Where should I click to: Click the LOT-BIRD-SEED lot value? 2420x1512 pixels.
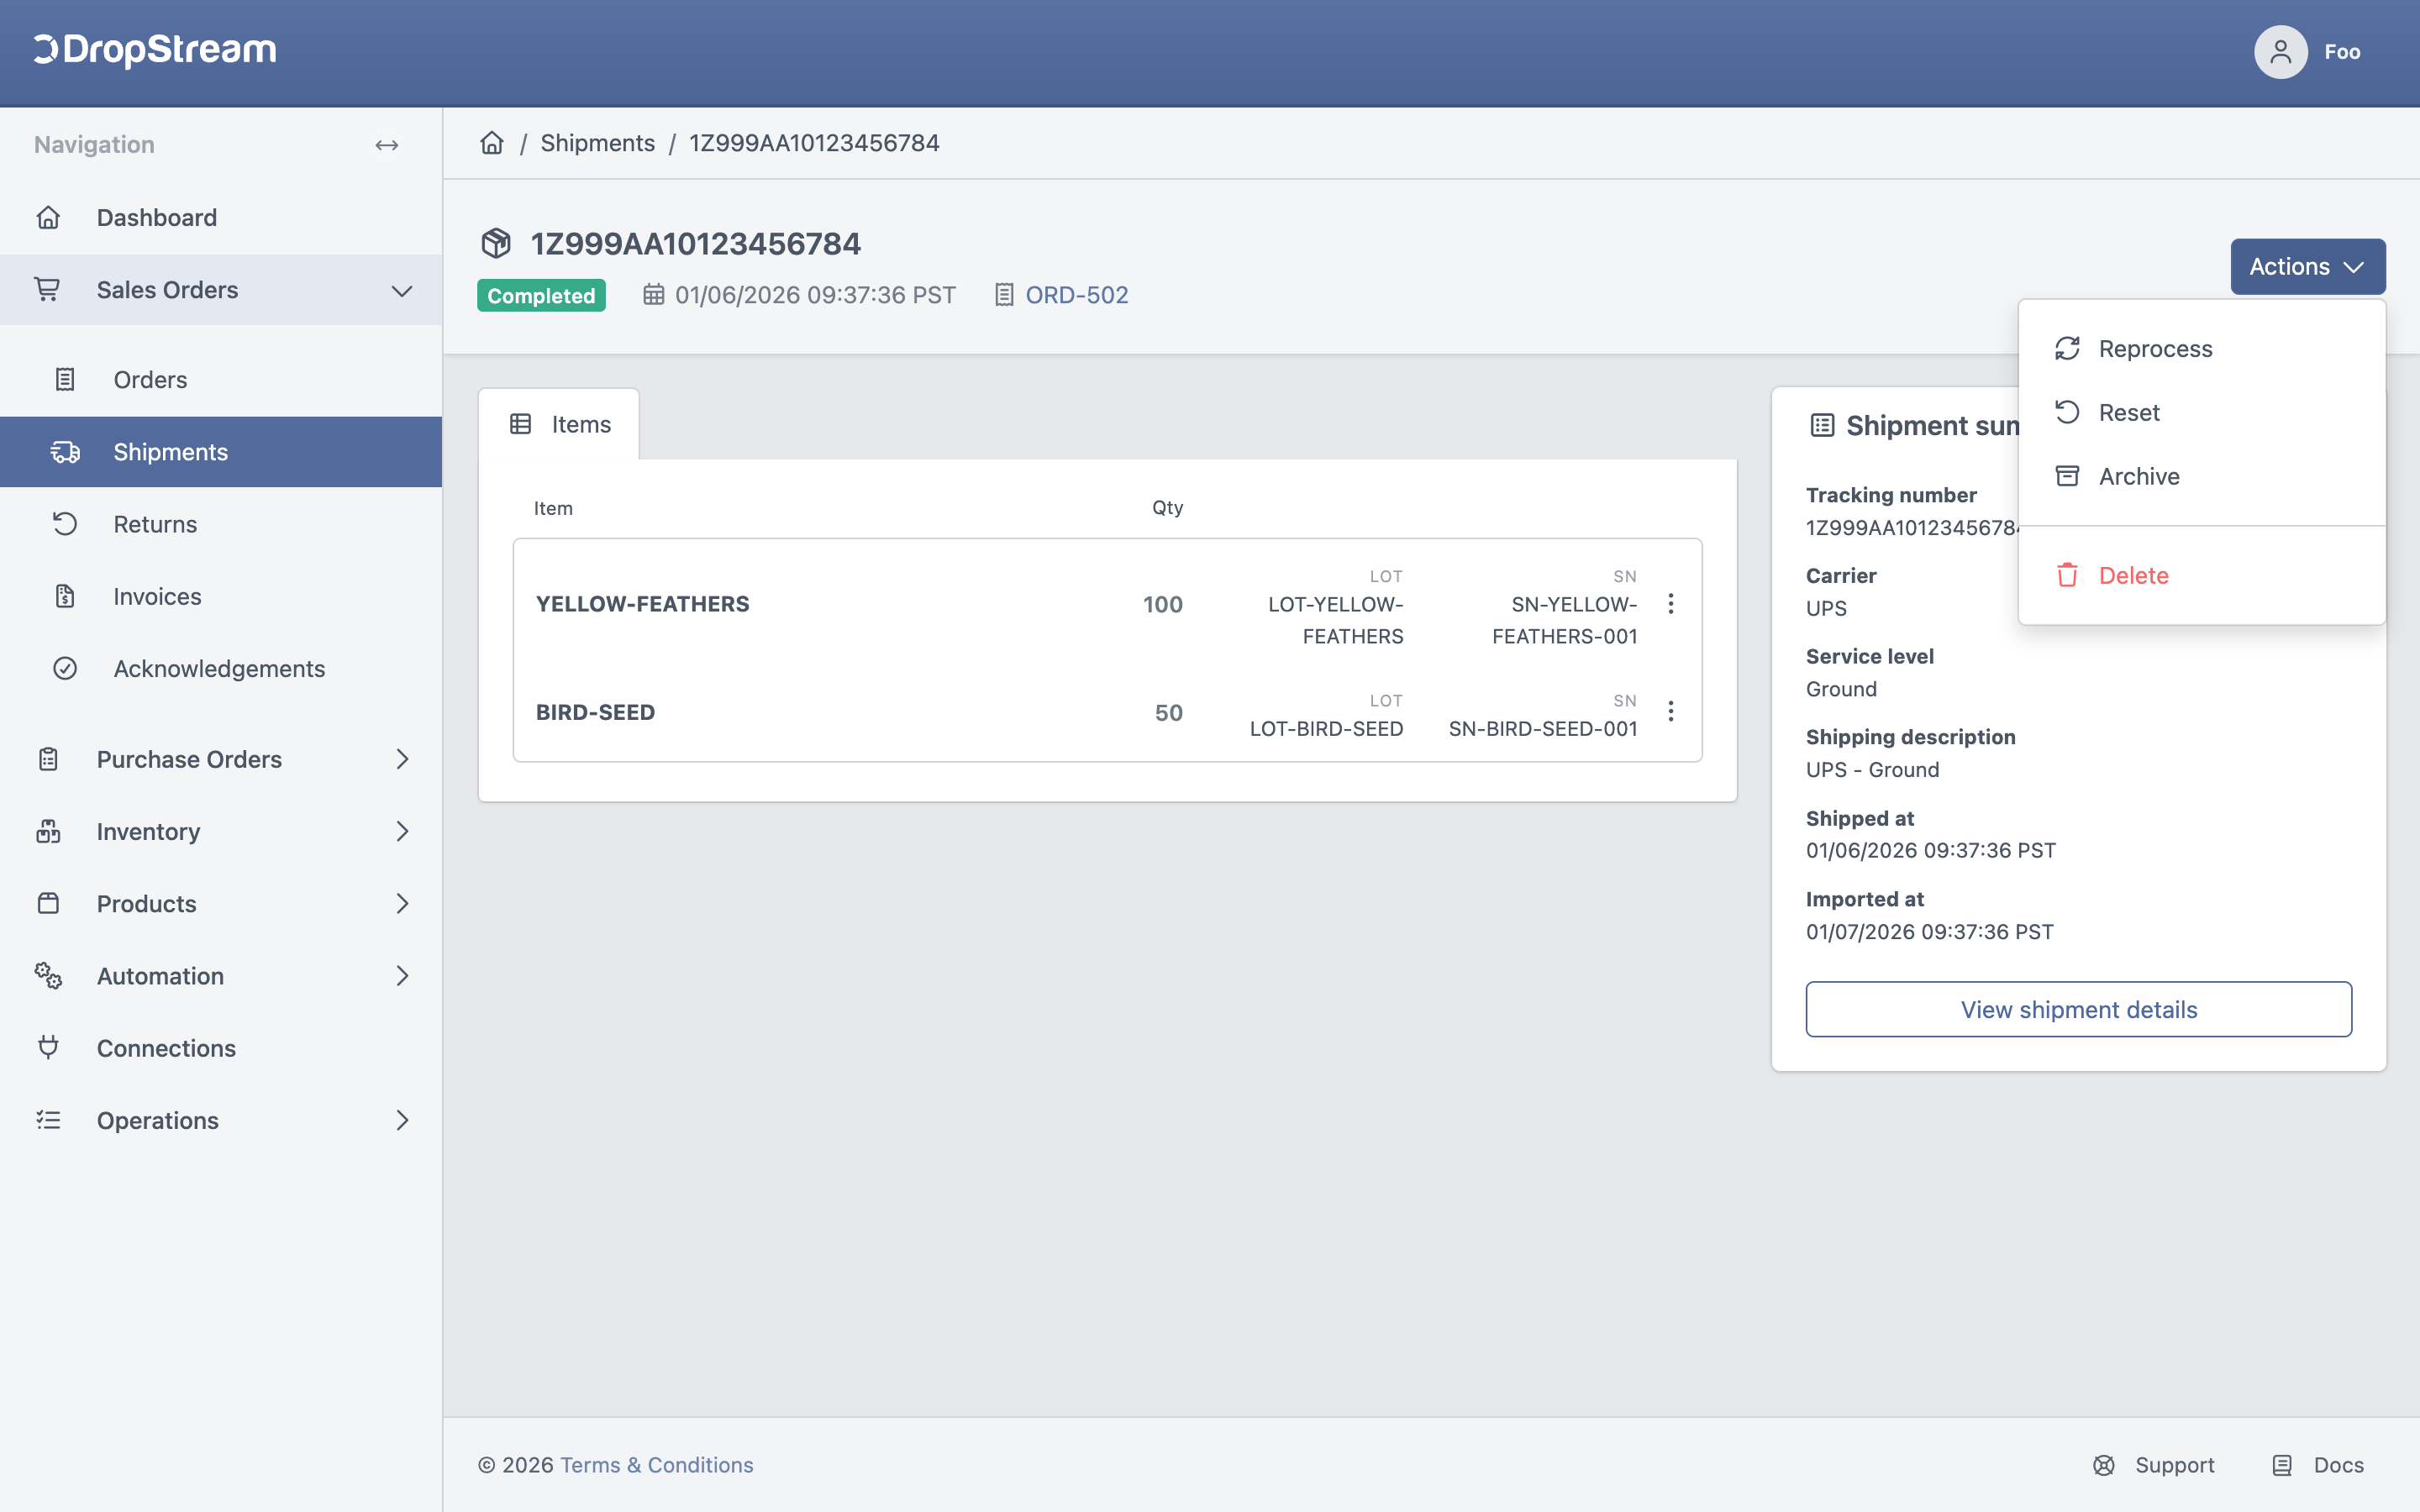click(x=1327, y=729)
